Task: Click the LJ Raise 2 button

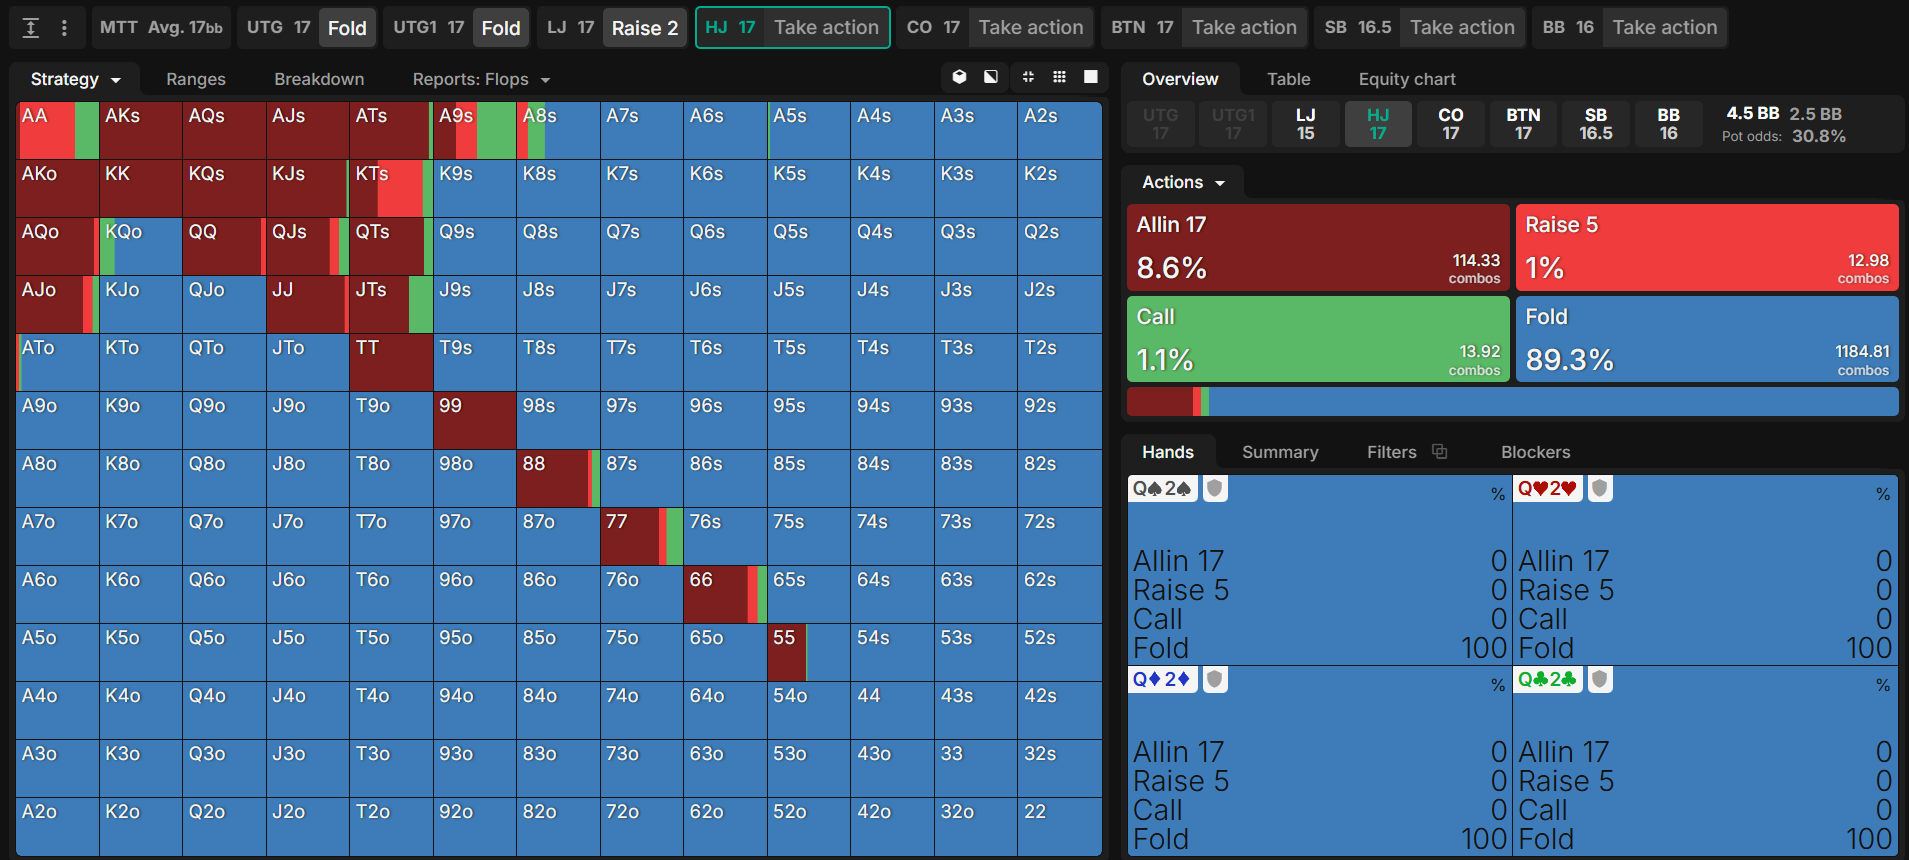Action: coord(645,28)
